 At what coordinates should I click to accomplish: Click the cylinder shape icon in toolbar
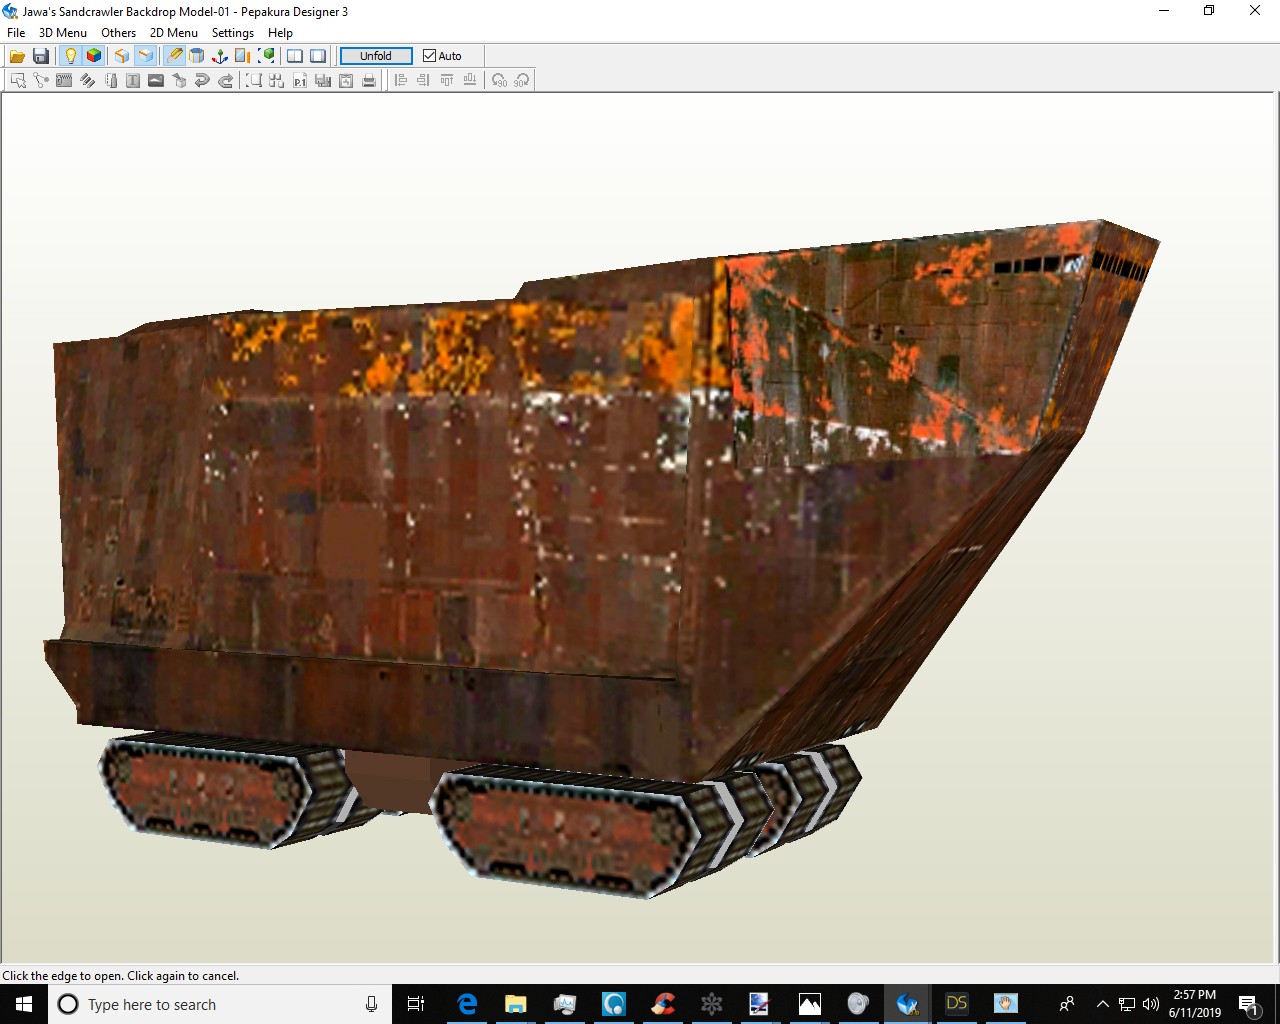click(x=197, y=56)
